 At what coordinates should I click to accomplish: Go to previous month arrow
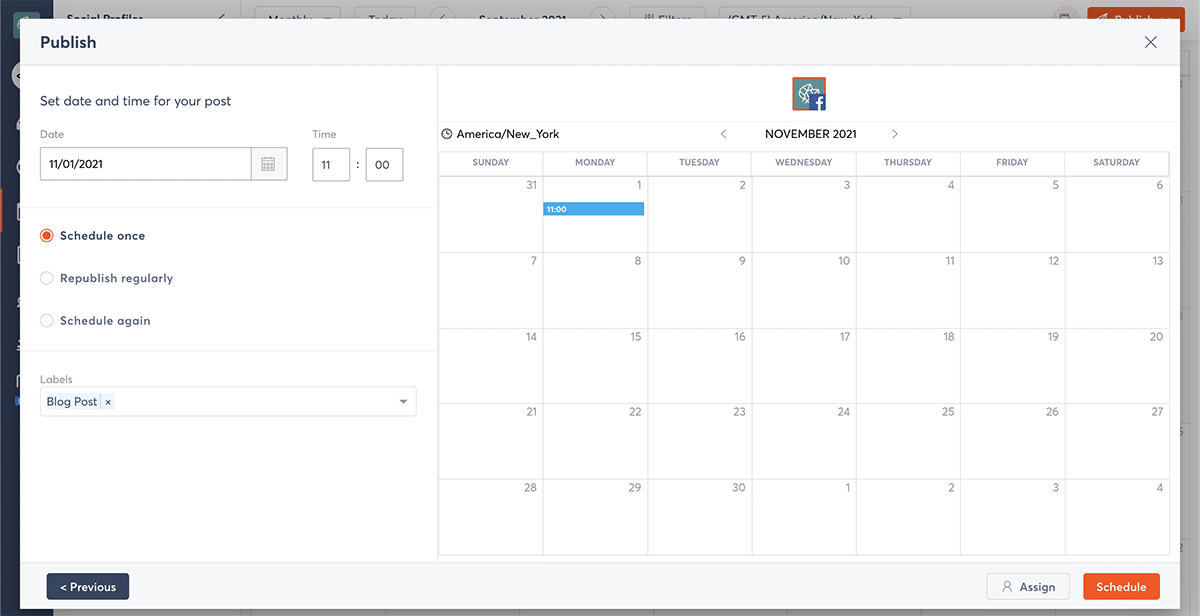pos(724,134)
